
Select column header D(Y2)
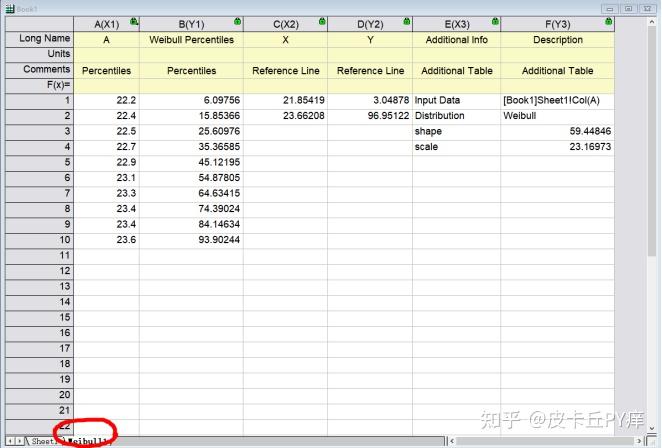(x=370, y=24)
